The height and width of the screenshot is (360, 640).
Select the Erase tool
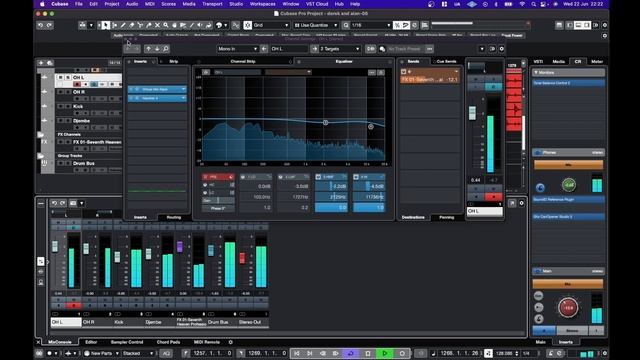131,25
